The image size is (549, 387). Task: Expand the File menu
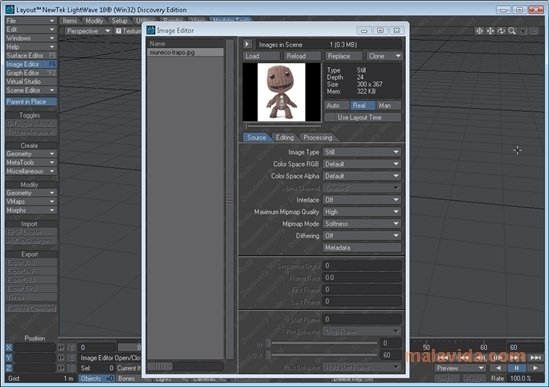pyautogui.click(x=31, y=21)
